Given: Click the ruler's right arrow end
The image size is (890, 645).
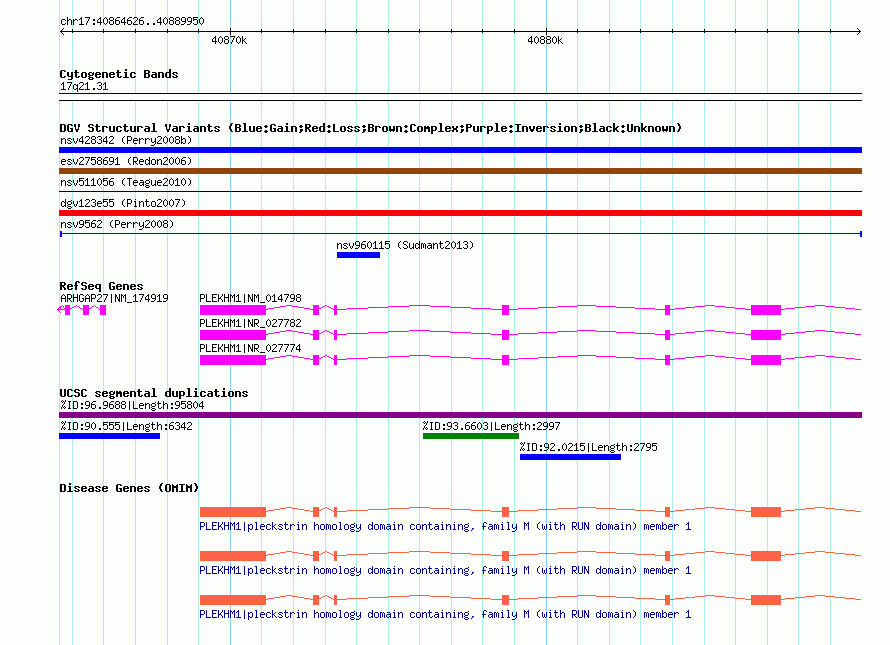Looking at the screenshot, I should (x=858, y=31).
